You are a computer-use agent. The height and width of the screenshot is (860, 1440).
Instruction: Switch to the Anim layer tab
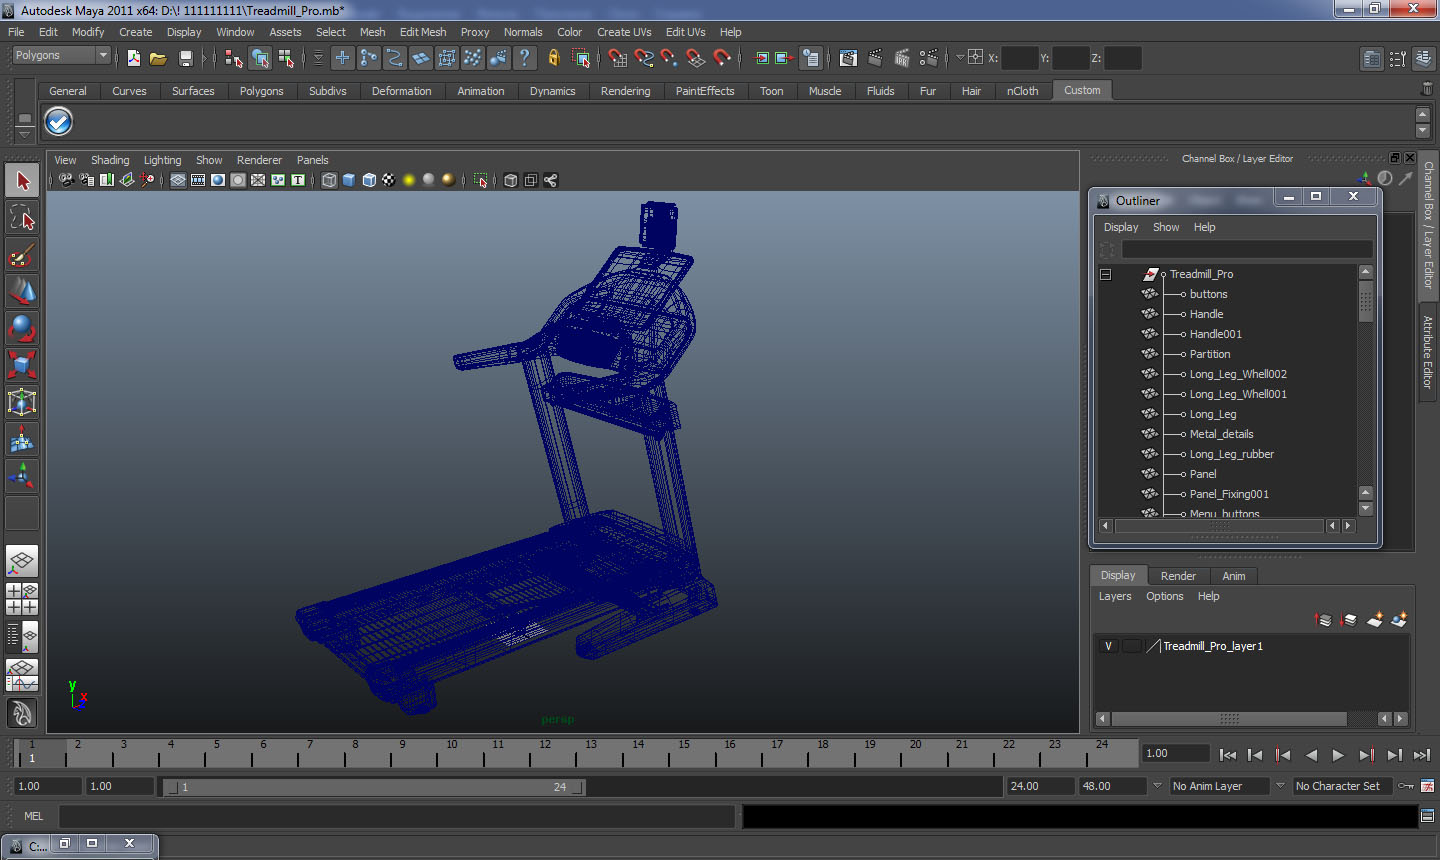[1234, 576]
